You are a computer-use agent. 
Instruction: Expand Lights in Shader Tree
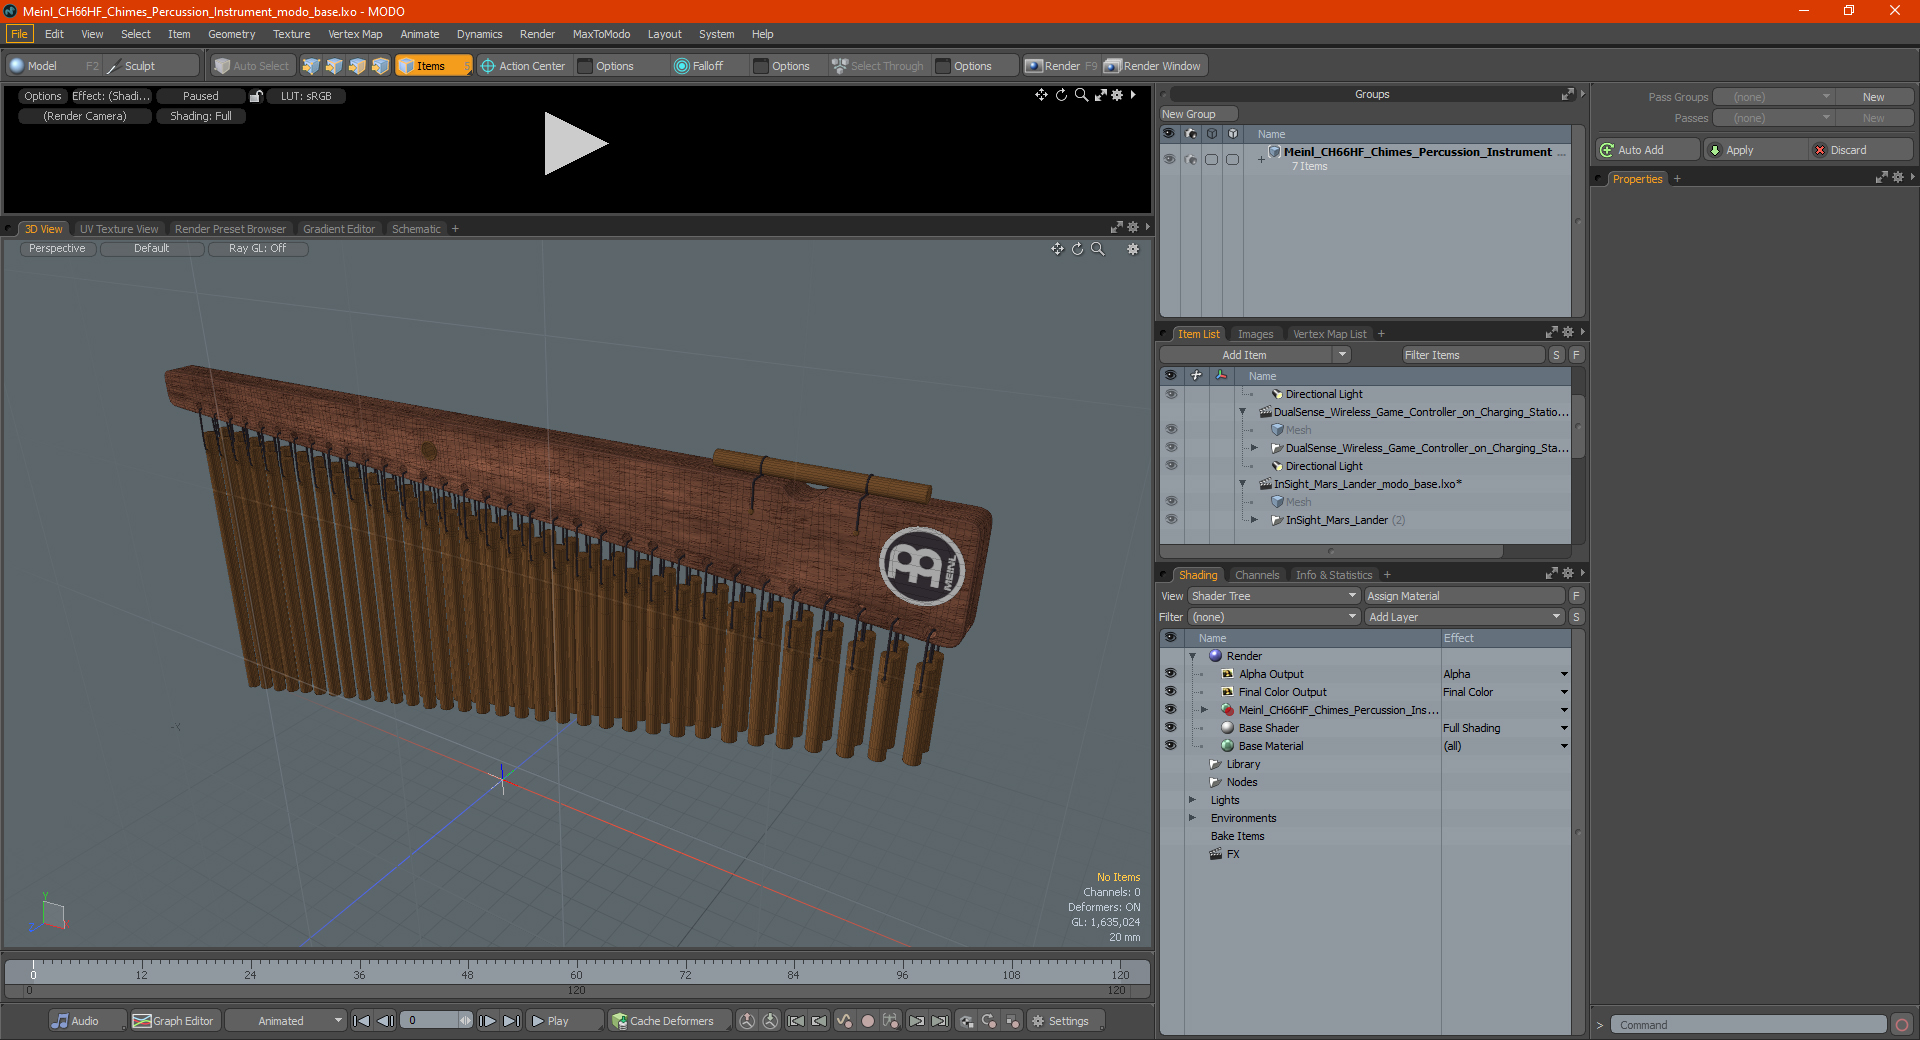[x=1192, y=800]
